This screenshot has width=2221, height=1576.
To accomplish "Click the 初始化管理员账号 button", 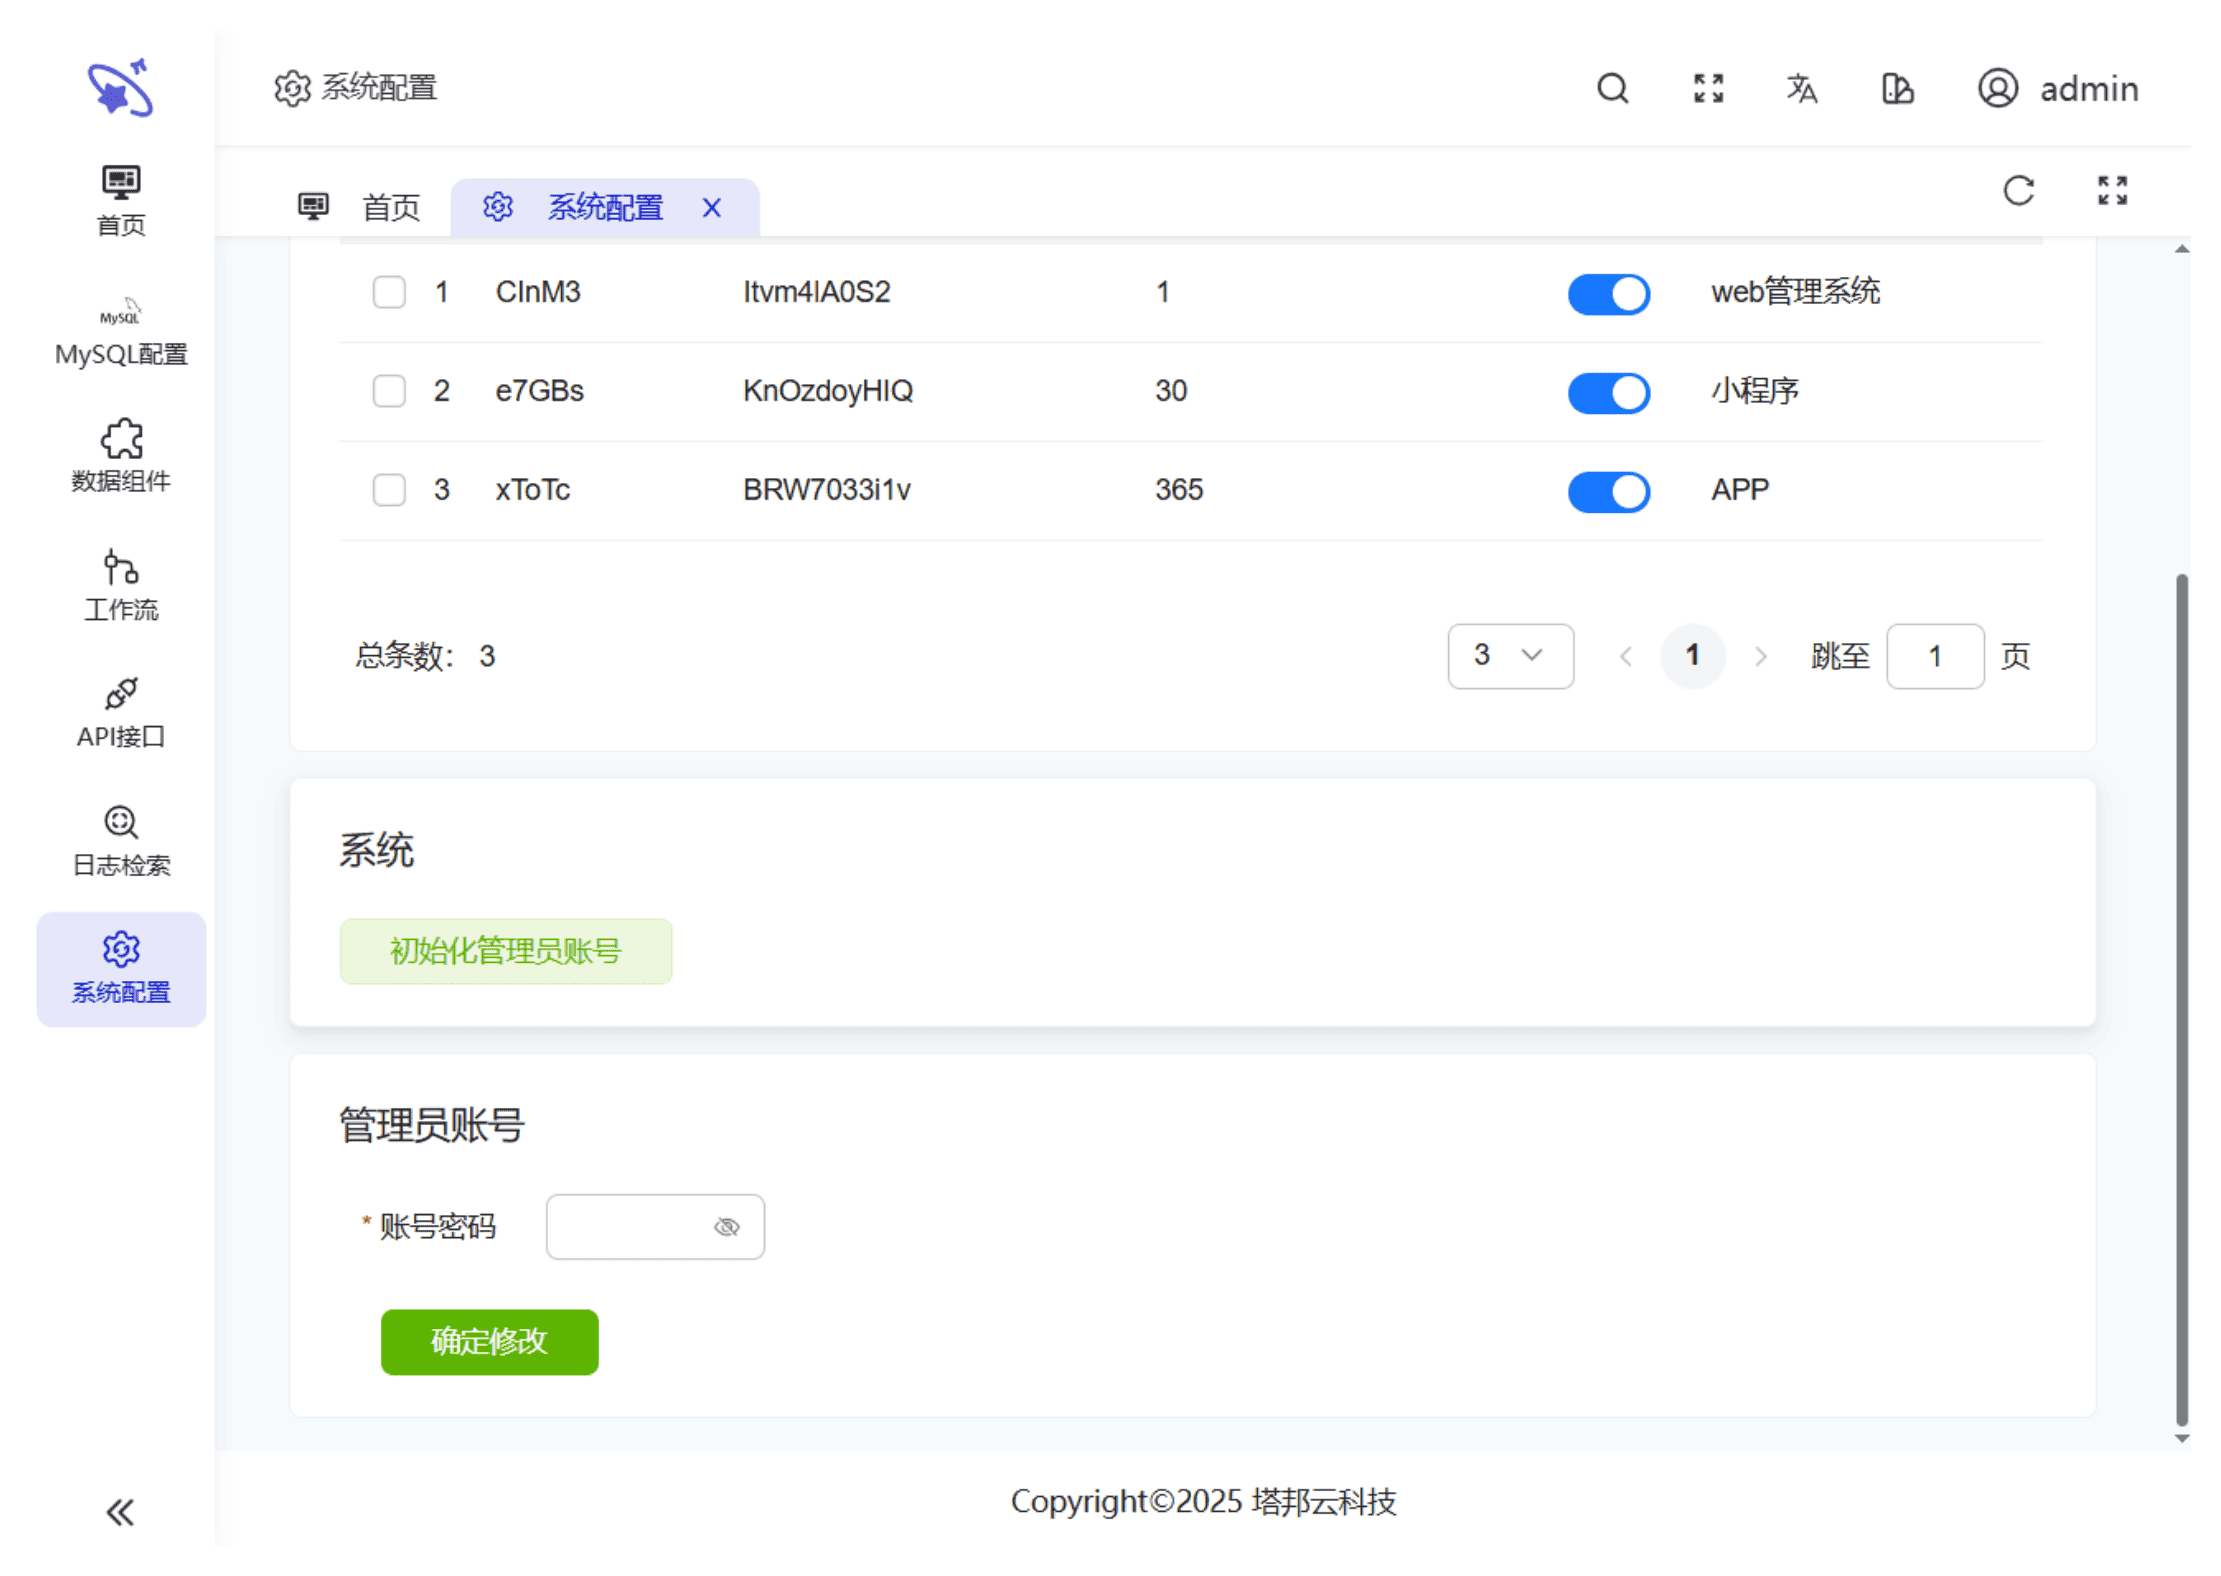I will (505, 950).
